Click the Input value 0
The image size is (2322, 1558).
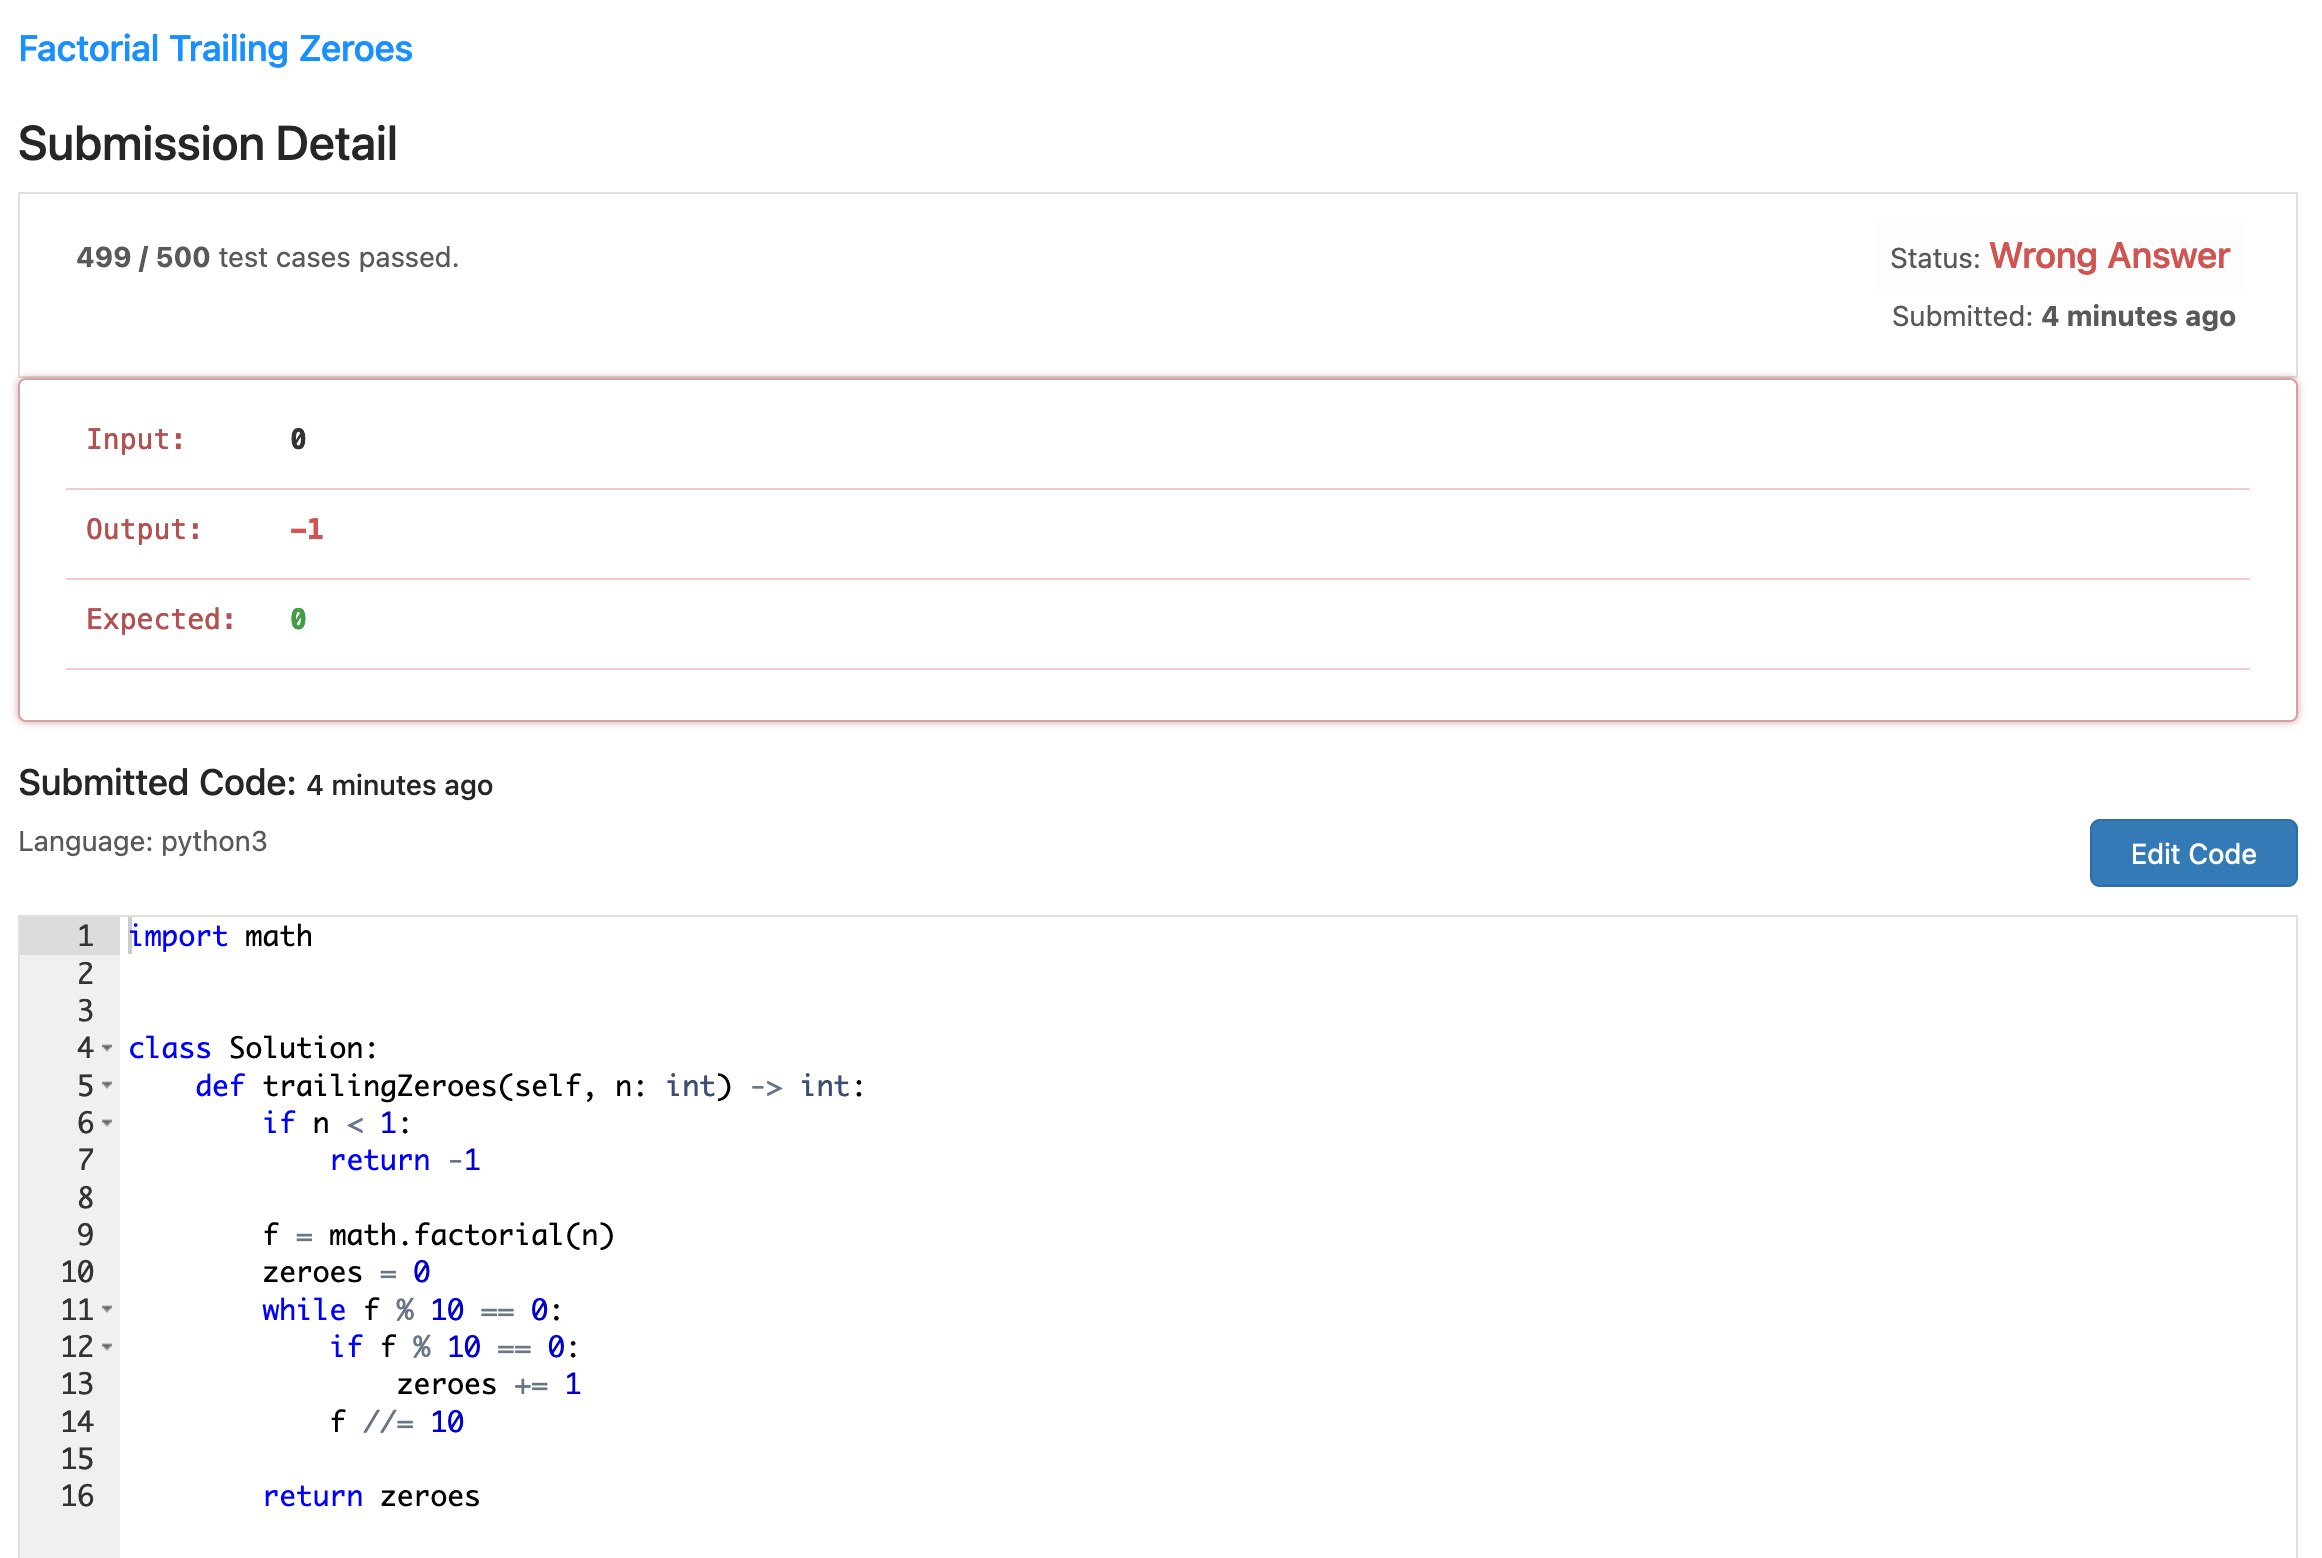[298, 439]
